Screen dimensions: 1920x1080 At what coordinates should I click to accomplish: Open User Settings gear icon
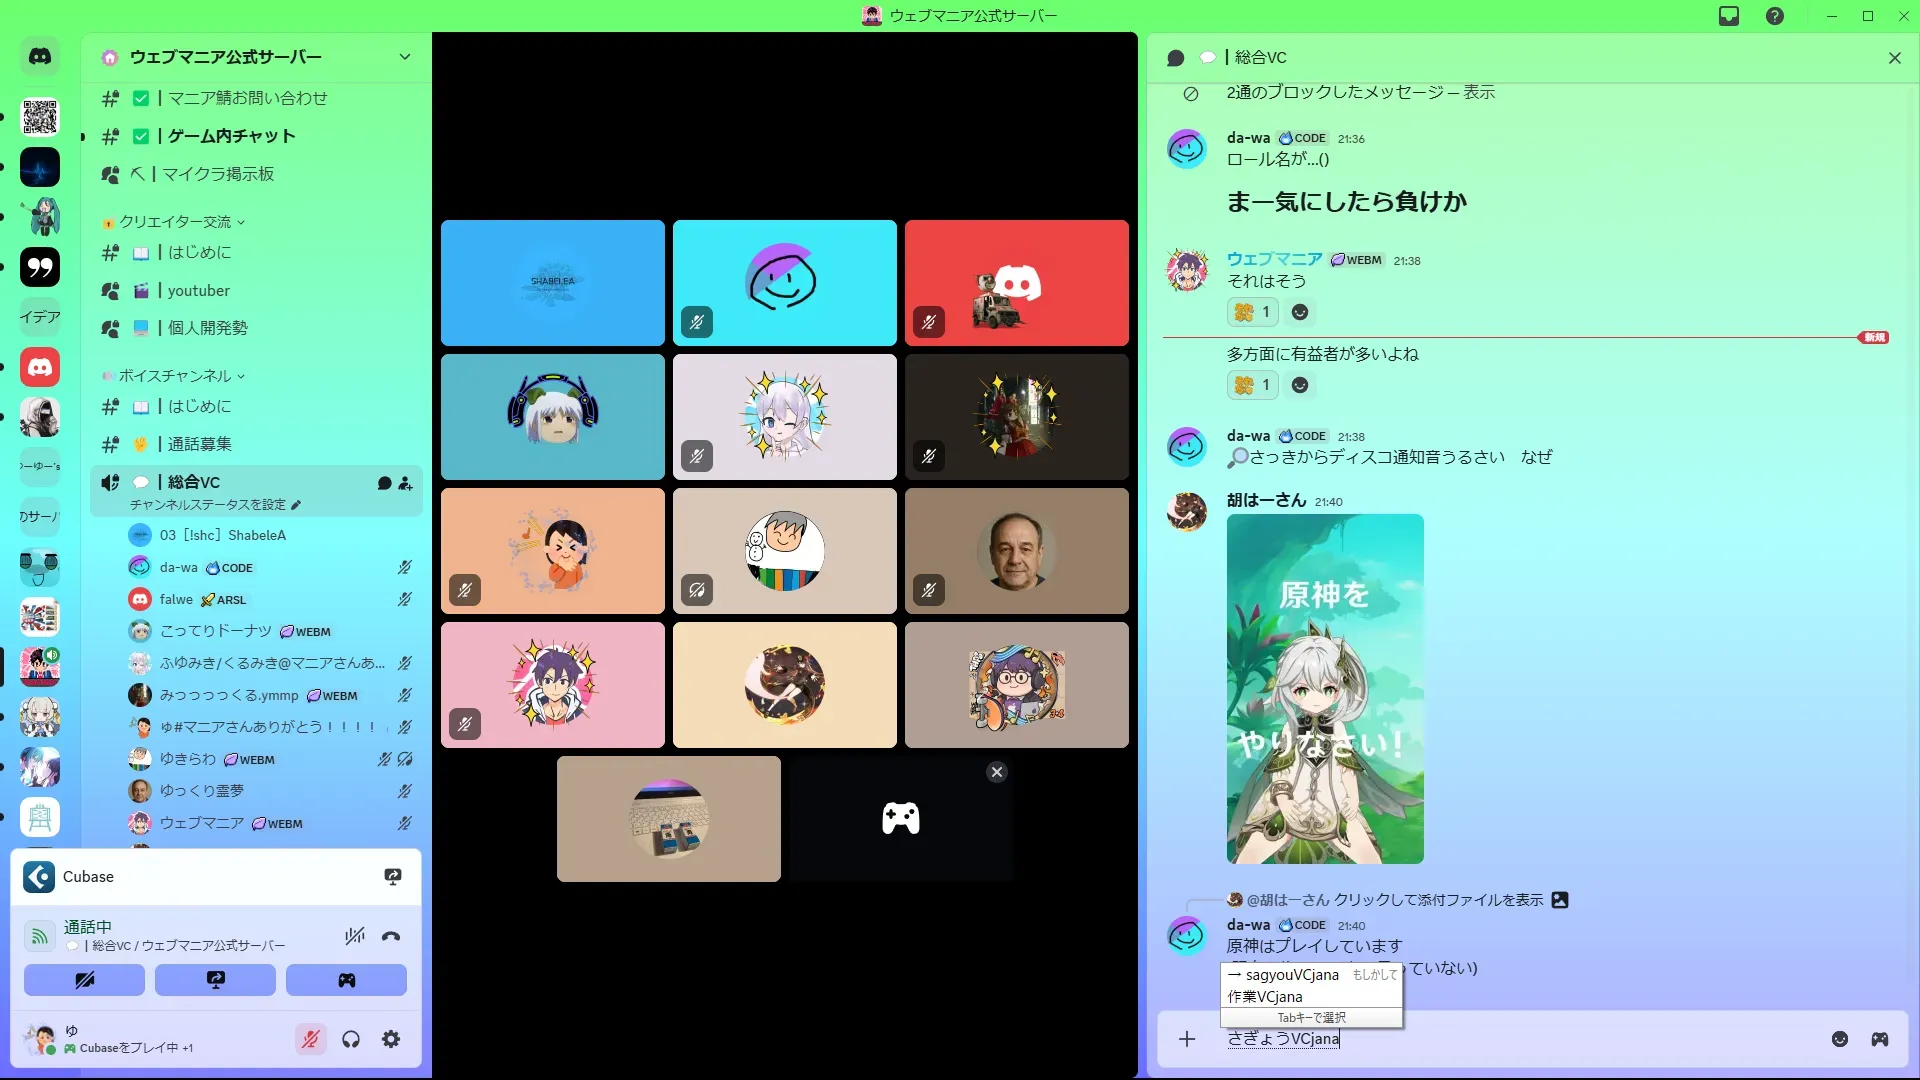tap(391, 1040)
